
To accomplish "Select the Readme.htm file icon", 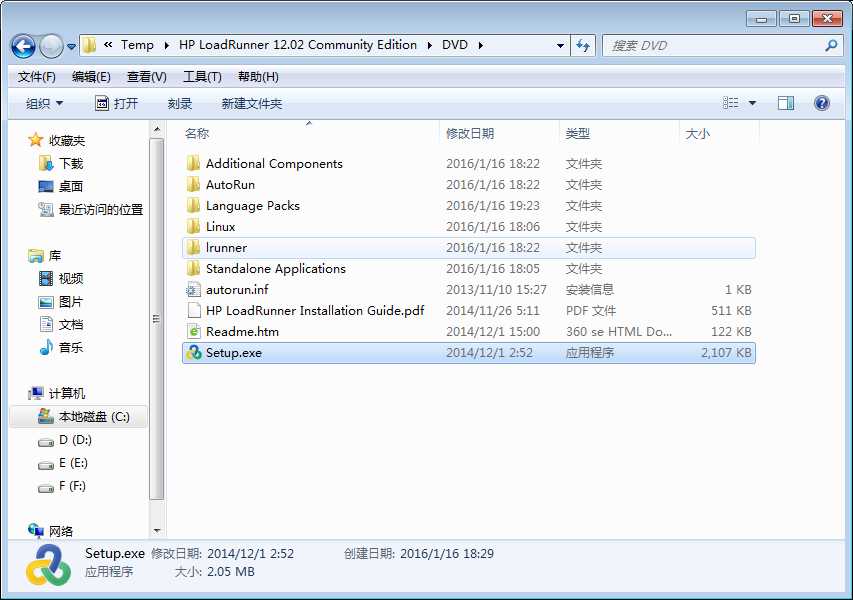I will (193, 331).
